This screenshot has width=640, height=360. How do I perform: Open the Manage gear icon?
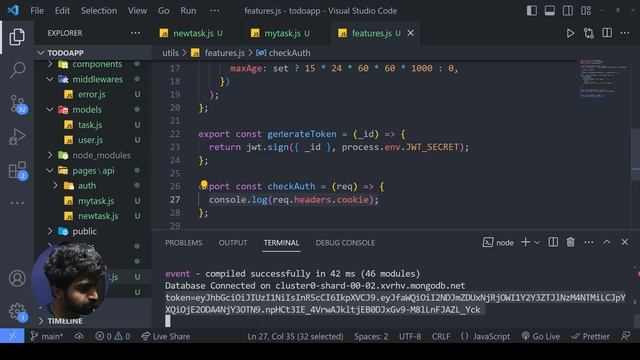pos(17,311)
